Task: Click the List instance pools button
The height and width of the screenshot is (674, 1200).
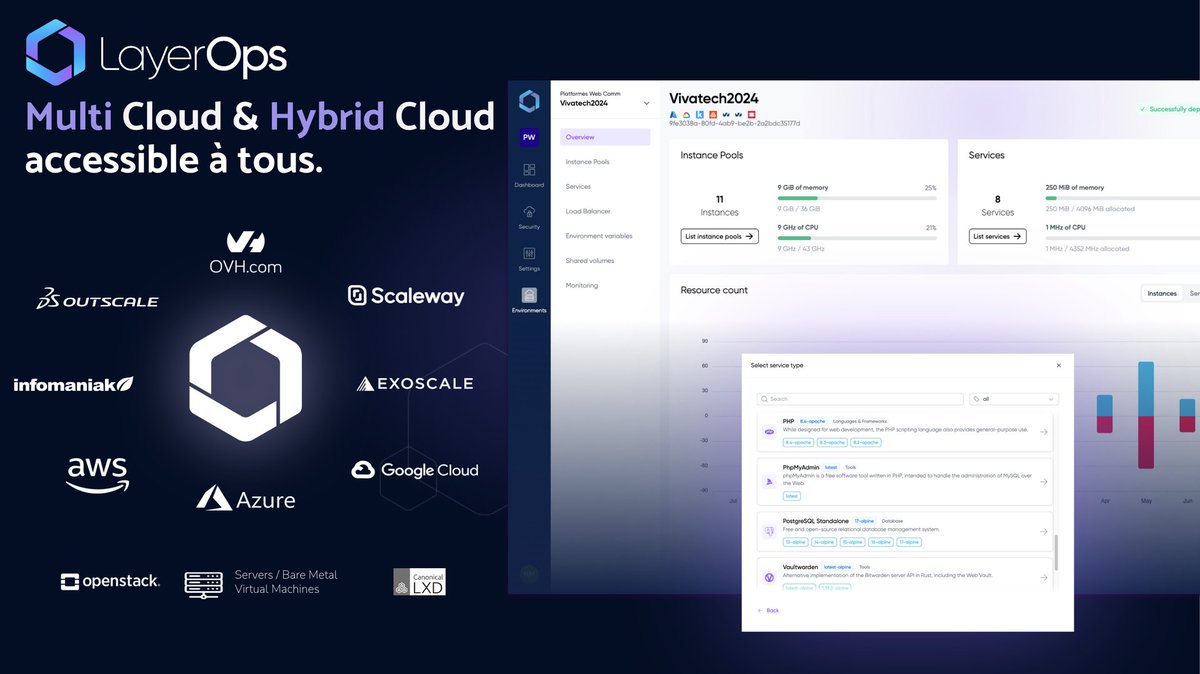Action: click(x=720, y=236)
